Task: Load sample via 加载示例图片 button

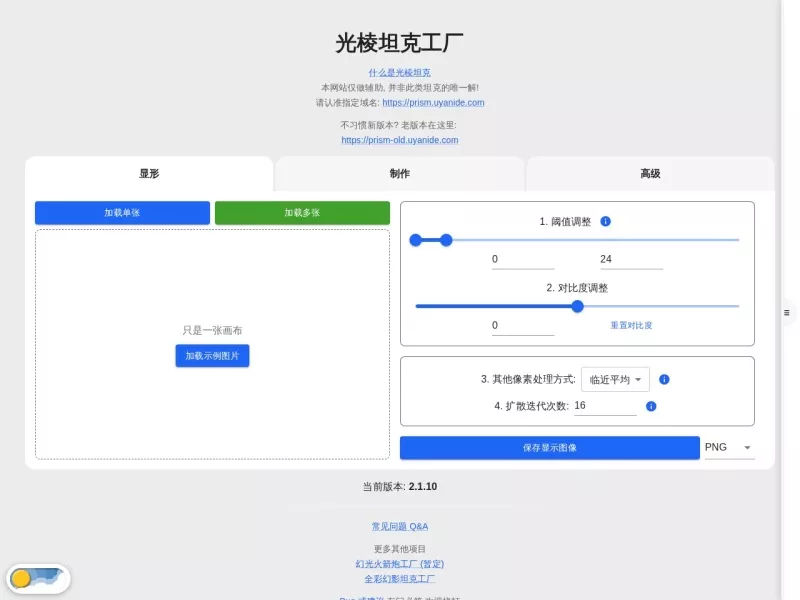Action: [x=212, y=356]
